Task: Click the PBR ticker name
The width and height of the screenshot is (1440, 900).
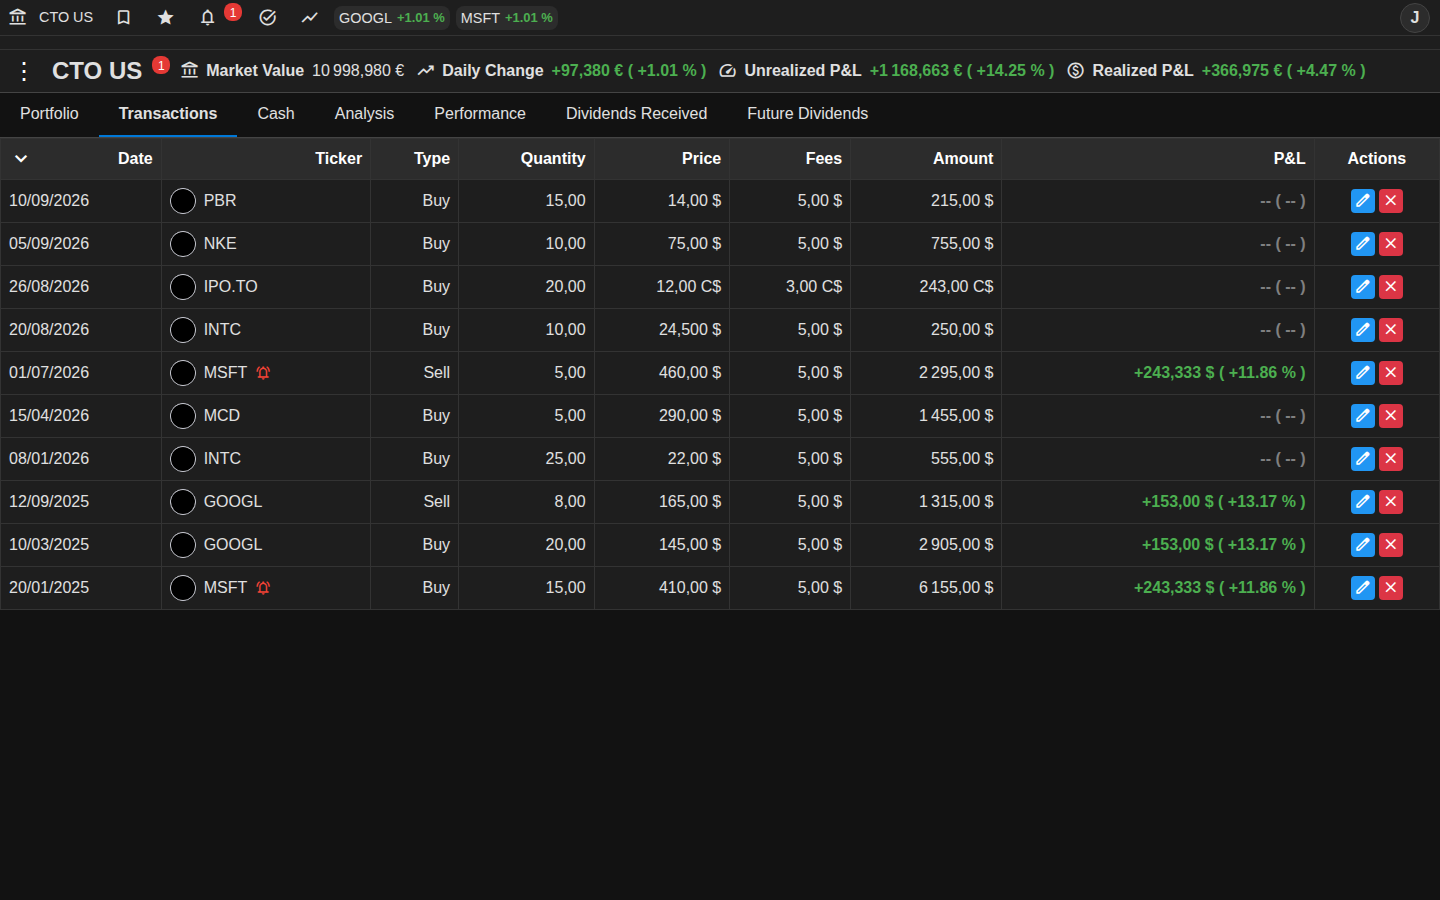Action: tap(220, 201)
